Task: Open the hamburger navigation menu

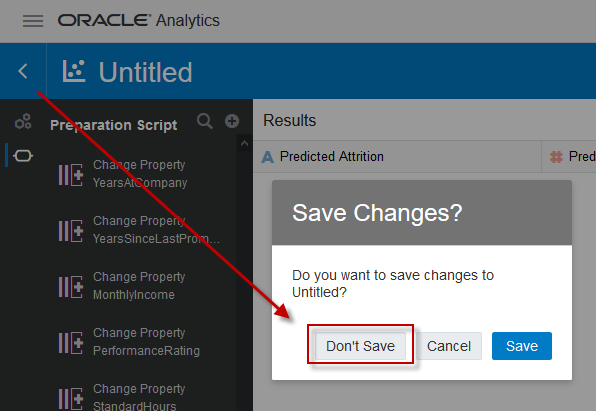Action: coord(33,21)
